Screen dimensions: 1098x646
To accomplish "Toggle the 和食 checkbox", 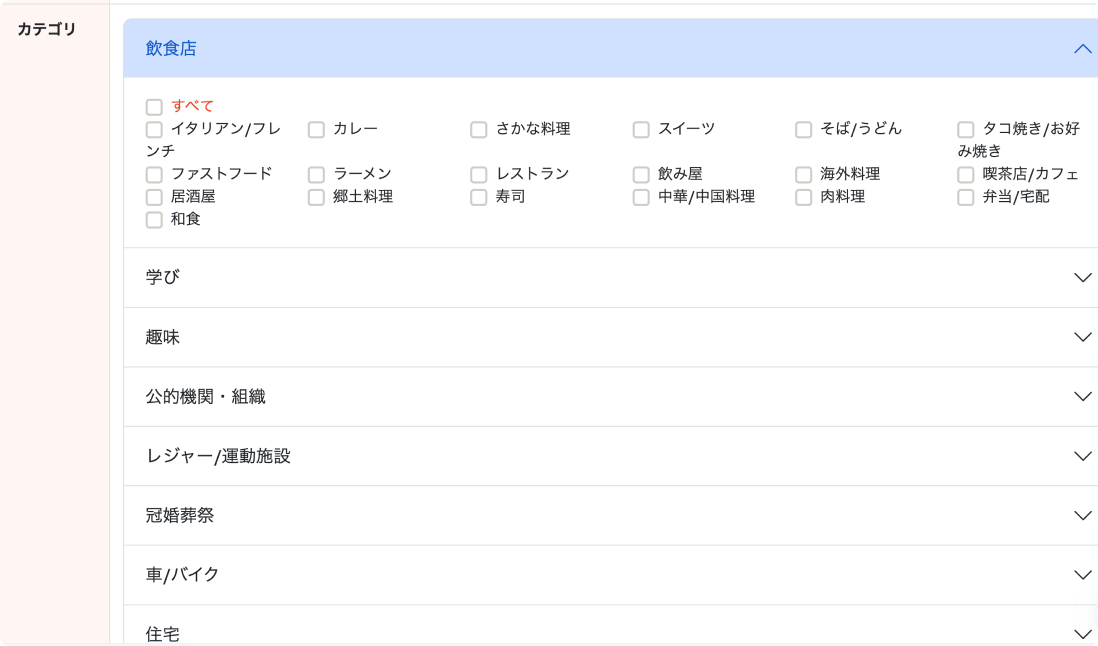I will [154, 220].
